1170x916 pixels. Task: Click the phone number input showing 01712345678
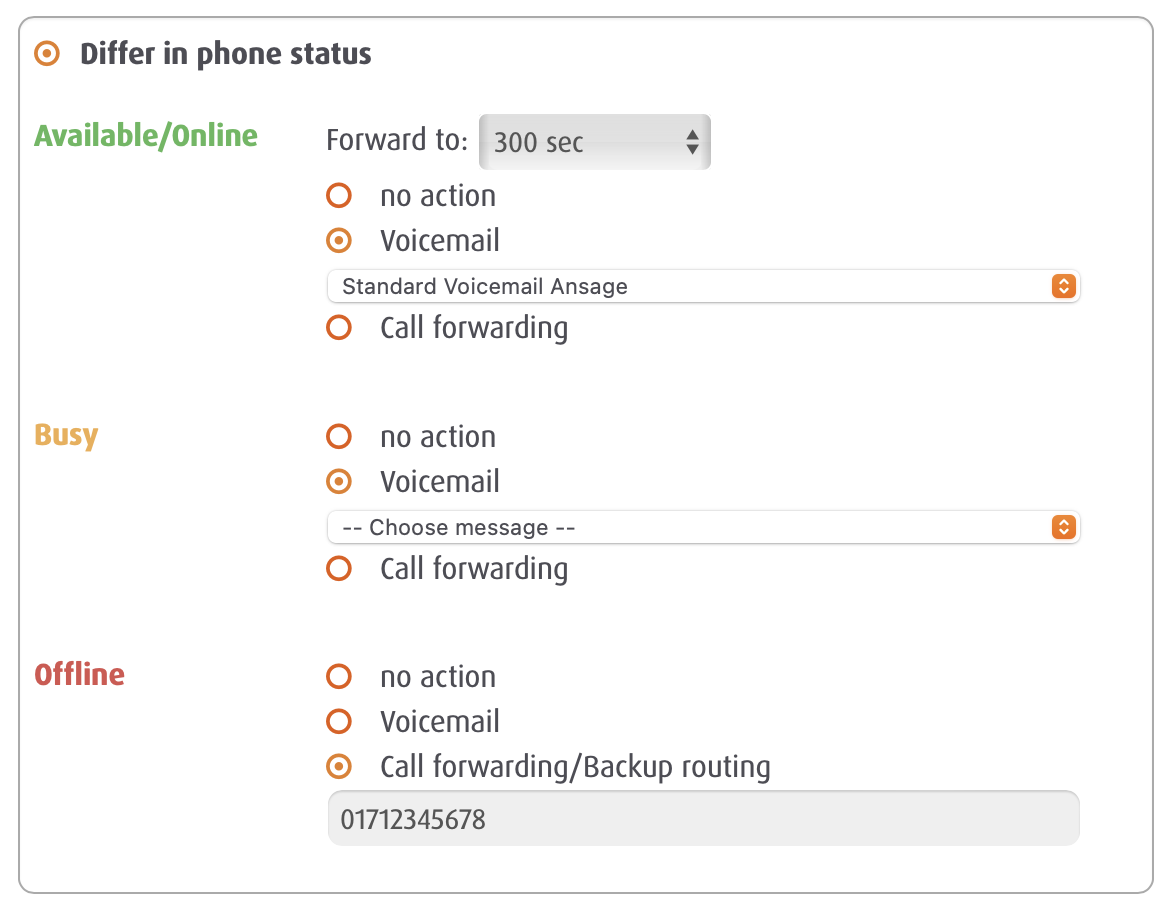[x=700, y=817]
